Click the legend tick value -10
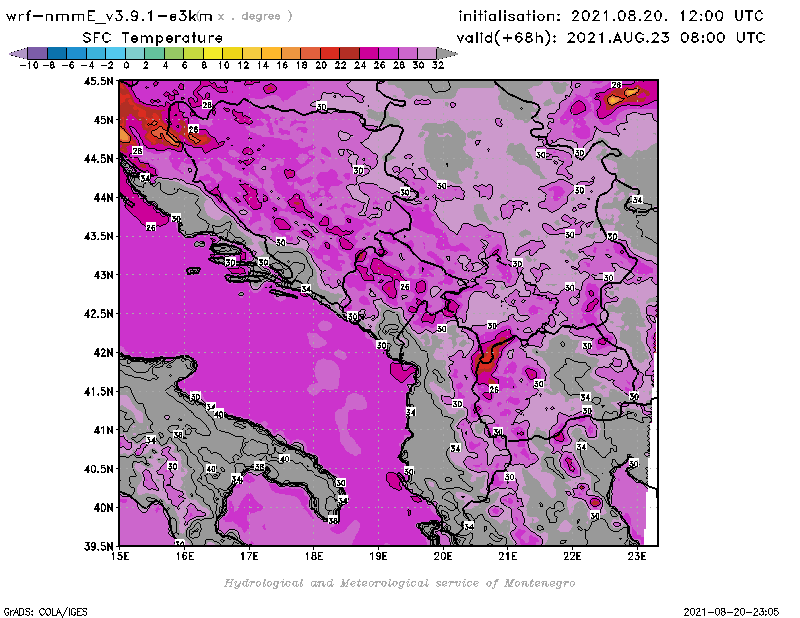Viewport: 800px width, 618px height. coord(29,65)
